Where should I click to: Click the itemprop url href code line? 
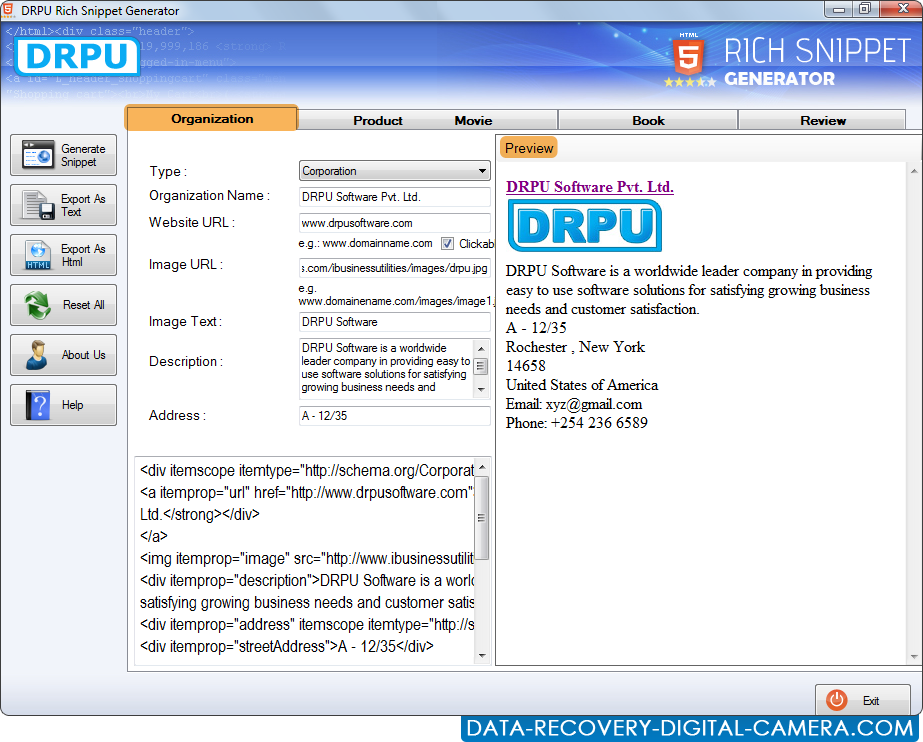click(307, 493)
